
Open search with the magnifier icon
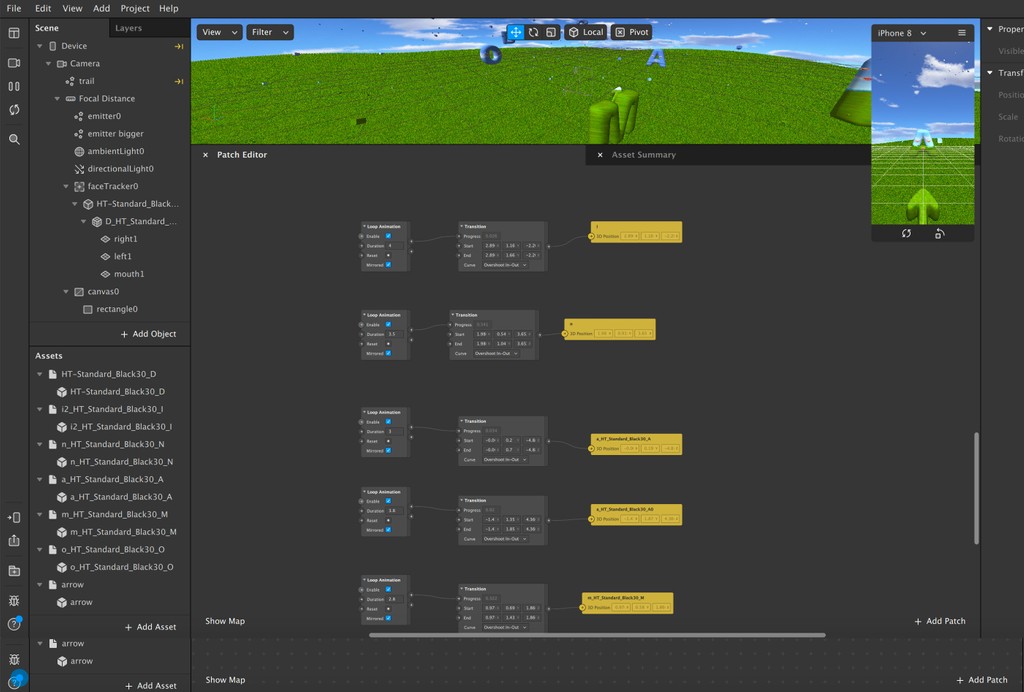tap(14, 139)
